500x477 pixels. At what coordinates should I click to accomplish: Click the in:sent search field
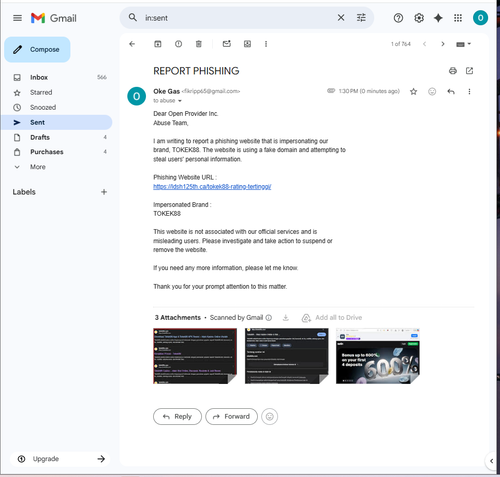(237, 18)
